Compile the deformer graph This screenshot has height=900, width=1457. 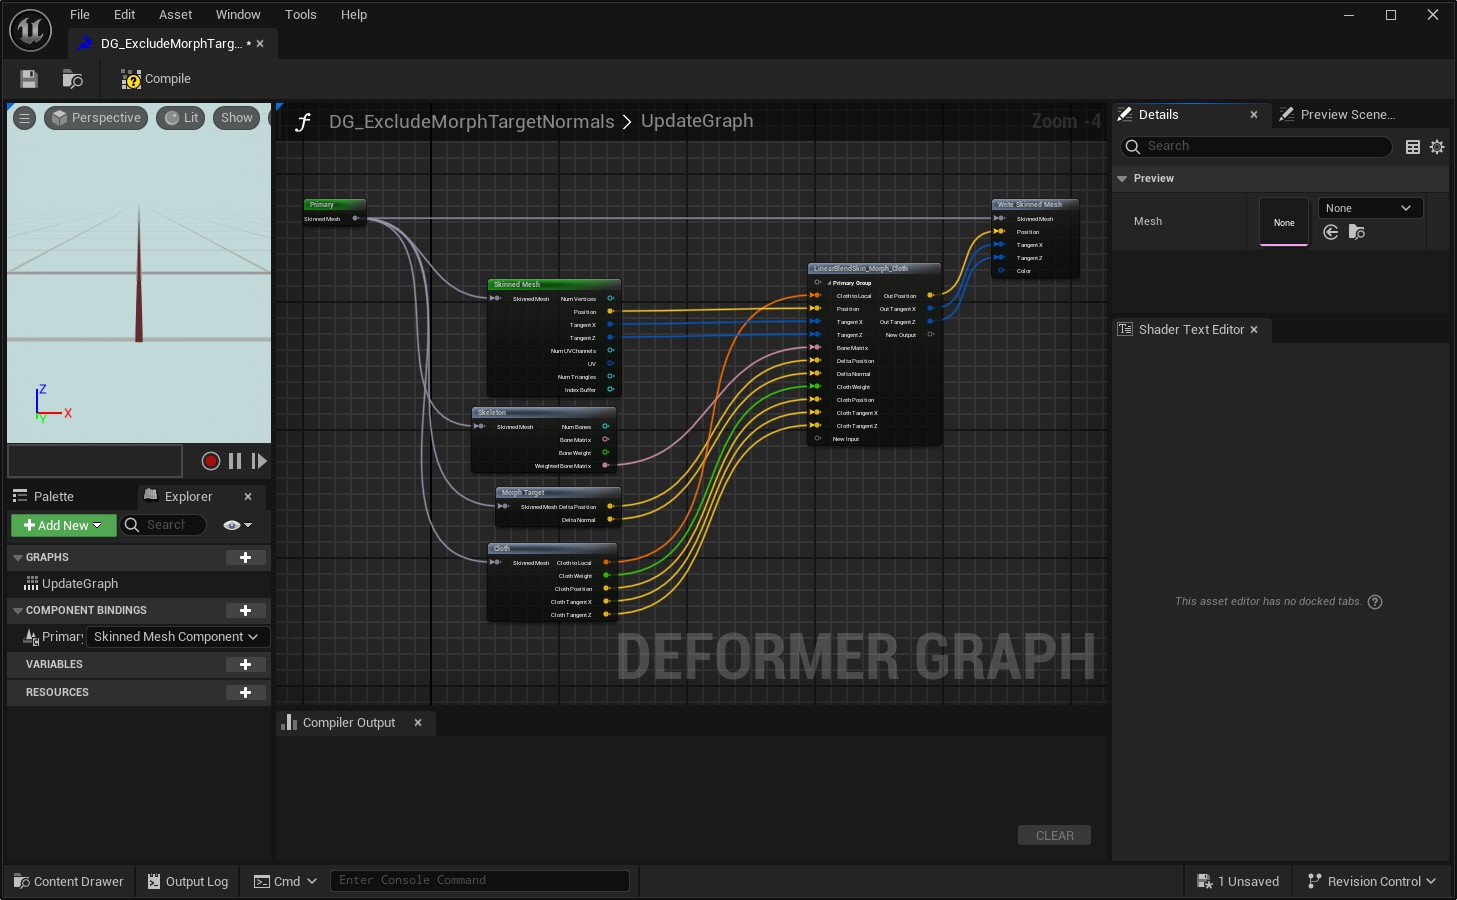pyautogui.click(x=156, y=79)
